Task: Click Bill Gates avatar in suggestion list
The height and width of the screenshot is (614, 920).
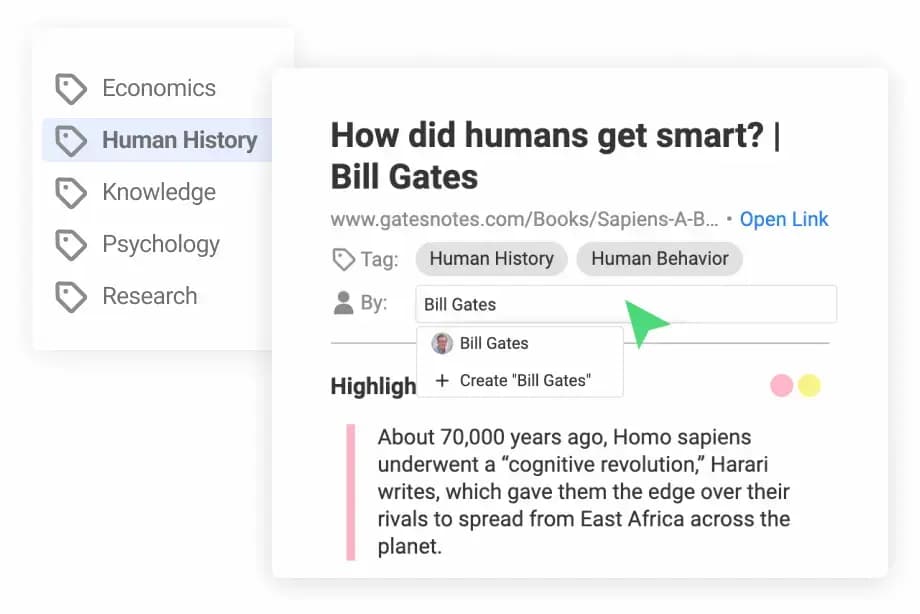Action: coord(442,343)
